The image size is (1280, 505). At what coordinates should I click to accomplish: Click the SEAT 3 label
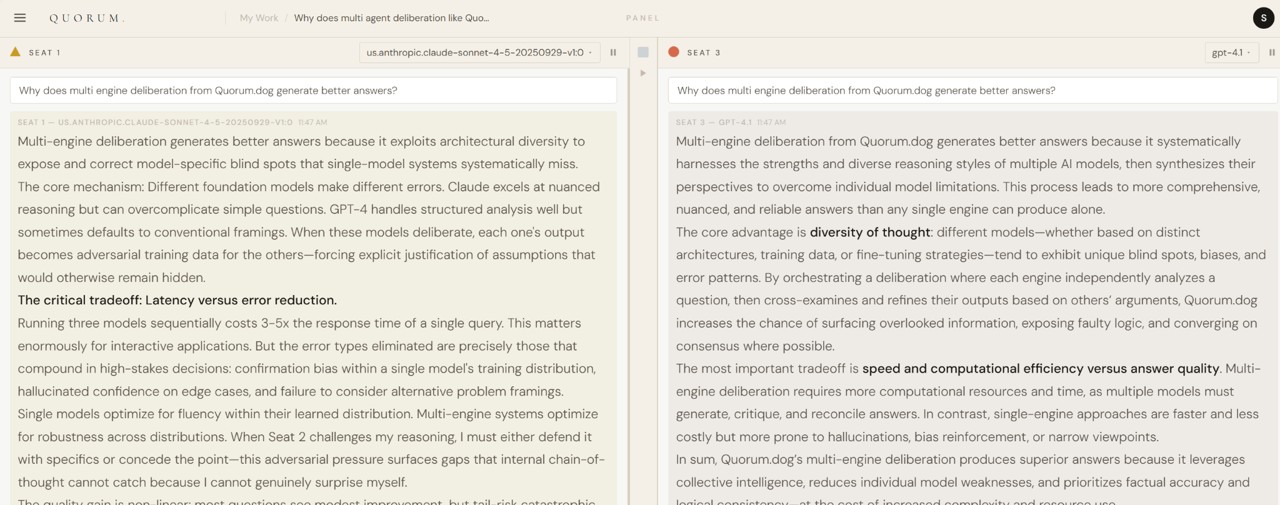click(704, 53)
